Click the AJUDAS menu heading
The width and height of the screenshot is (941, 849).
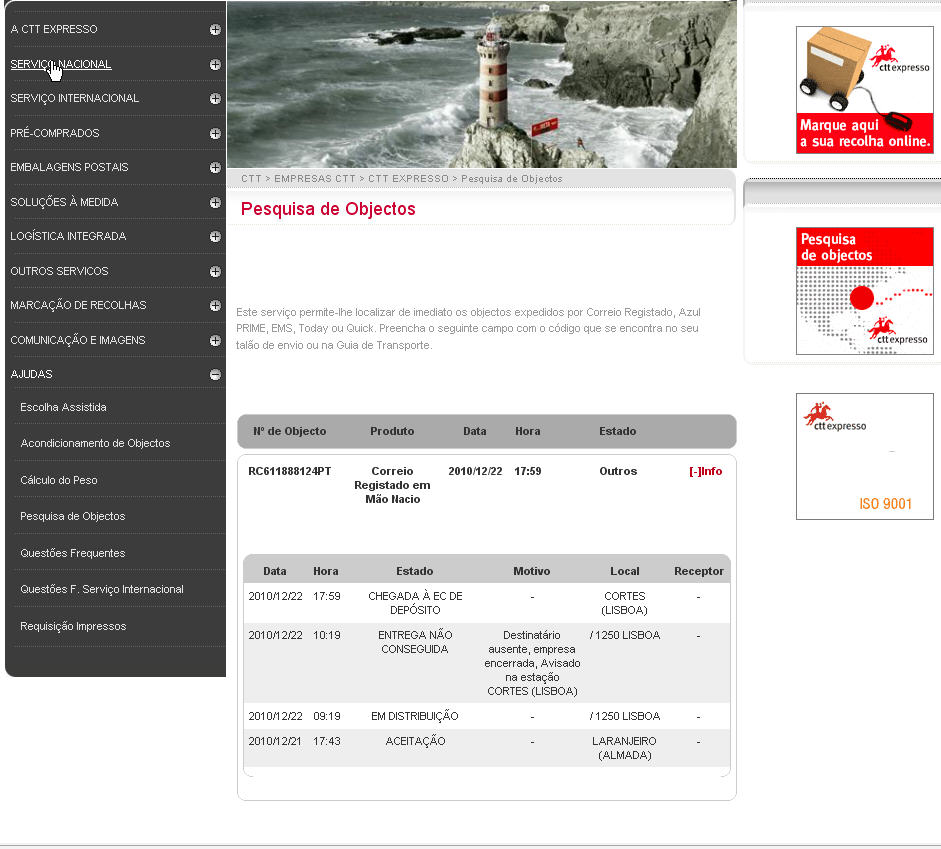pos(31,374)
